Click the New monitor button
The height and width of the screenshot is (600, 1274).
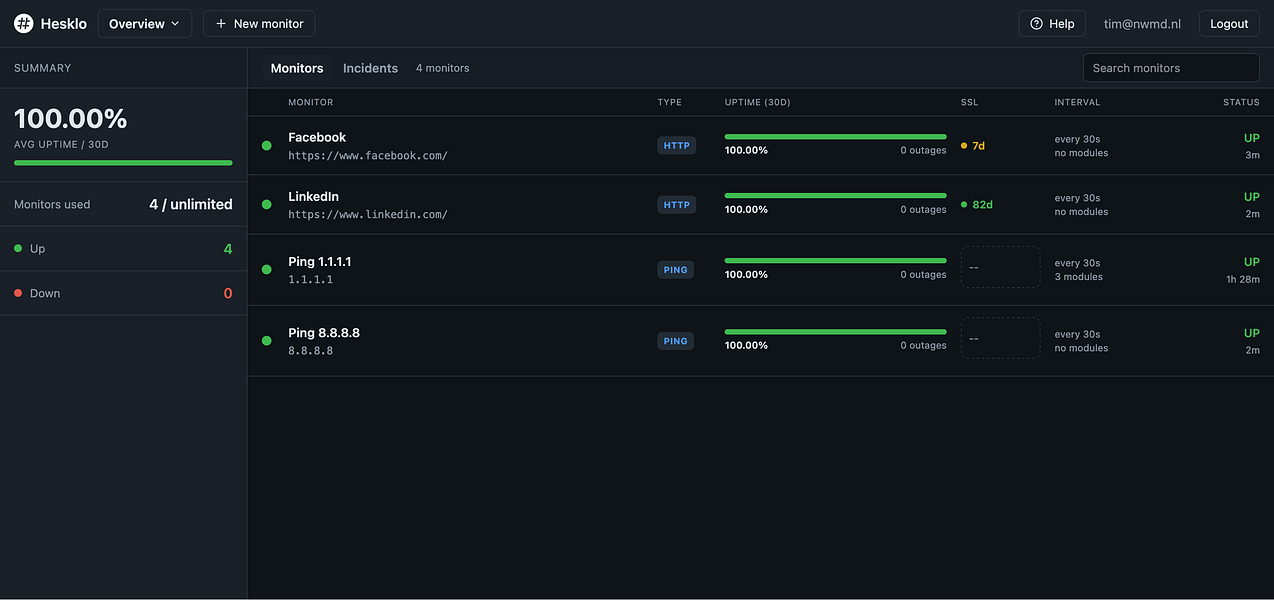coord(259,24)
